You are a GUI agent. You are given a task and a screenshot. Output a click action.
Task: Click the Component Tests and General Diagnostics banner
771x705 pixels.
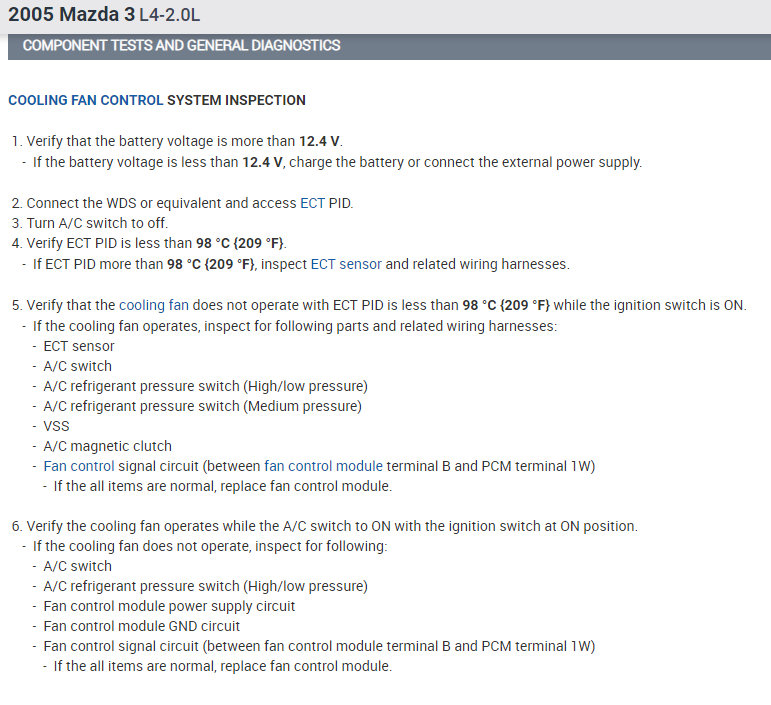[181, 45]
